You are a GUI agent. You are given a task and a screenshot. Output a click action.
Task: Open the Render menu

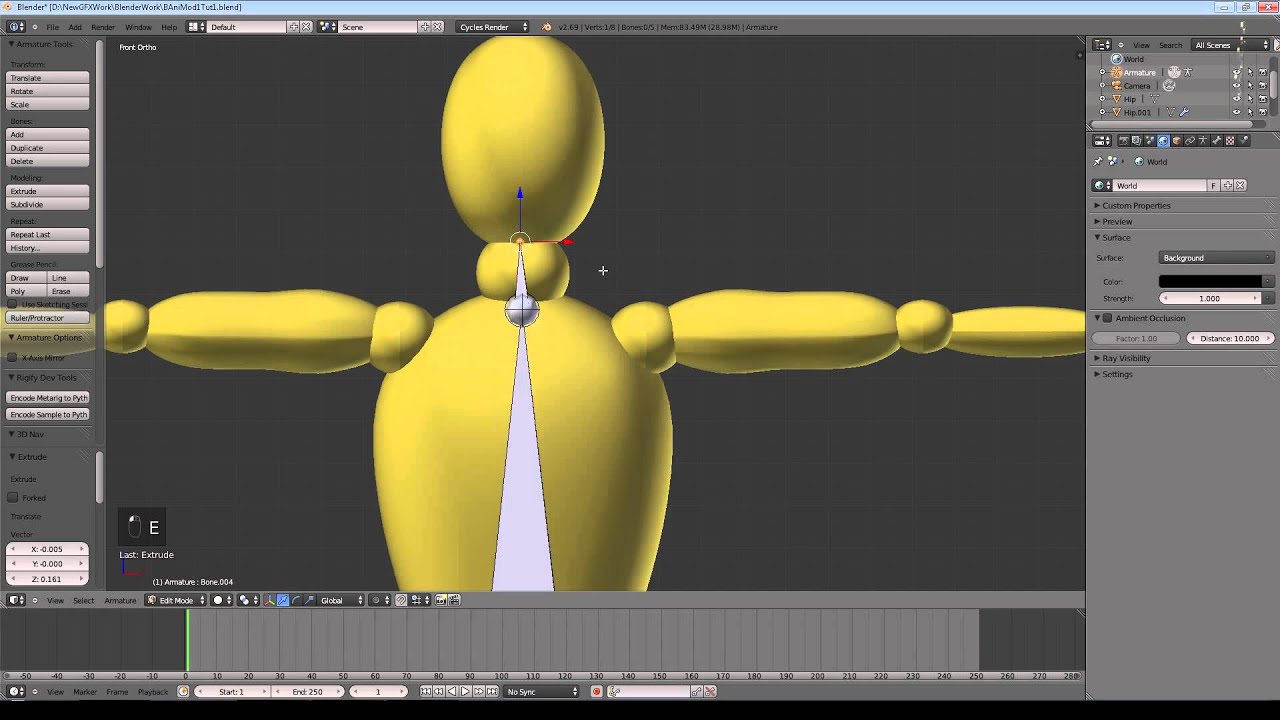coord(103,27)
